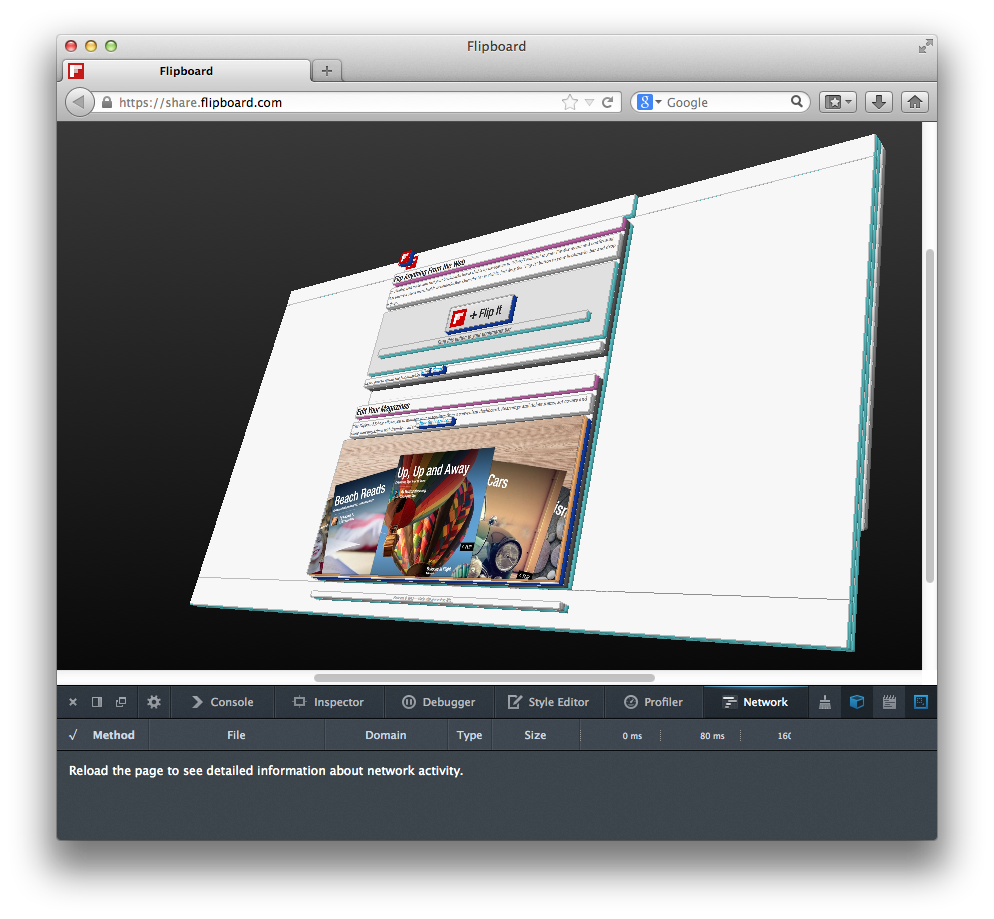Dock developer tools to the side
The width and height of the screenshot is (994, 919).
coord(97,702)
